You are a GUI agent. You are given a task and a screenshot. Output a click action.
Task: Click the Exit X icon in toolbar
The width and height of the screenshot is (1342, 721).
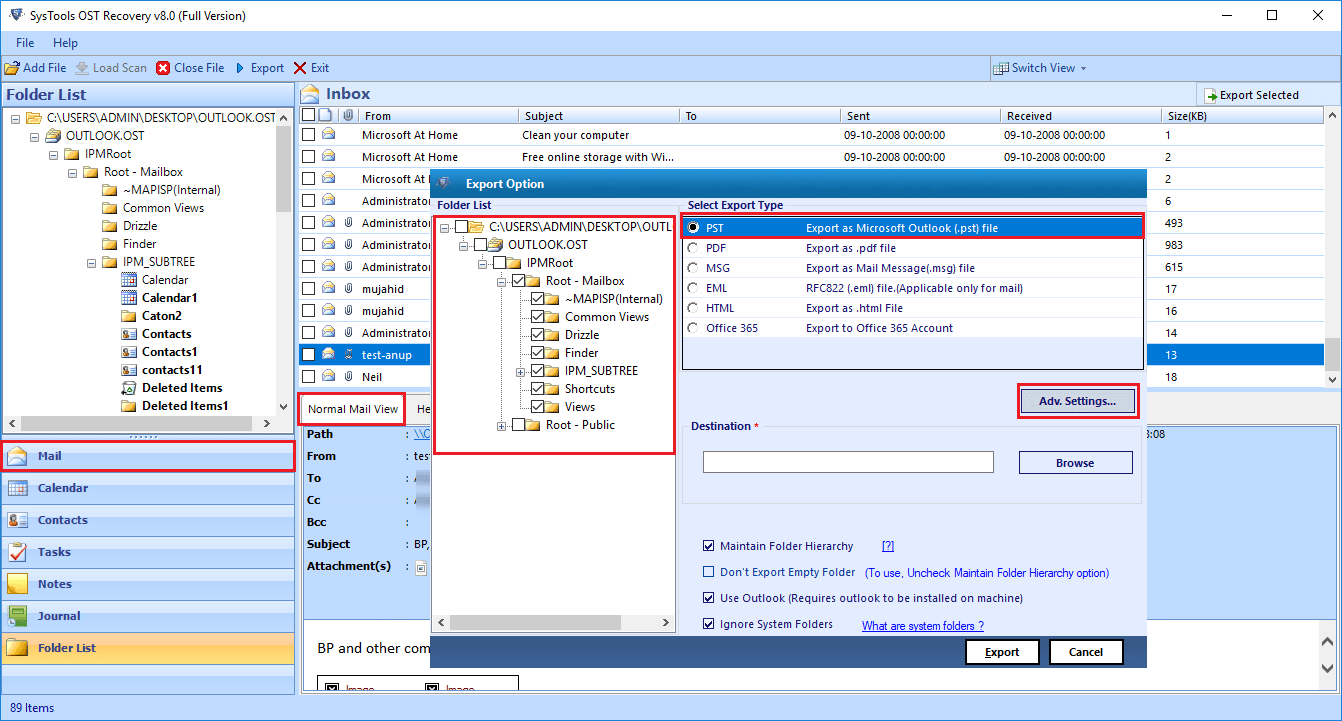coord(300,68)
